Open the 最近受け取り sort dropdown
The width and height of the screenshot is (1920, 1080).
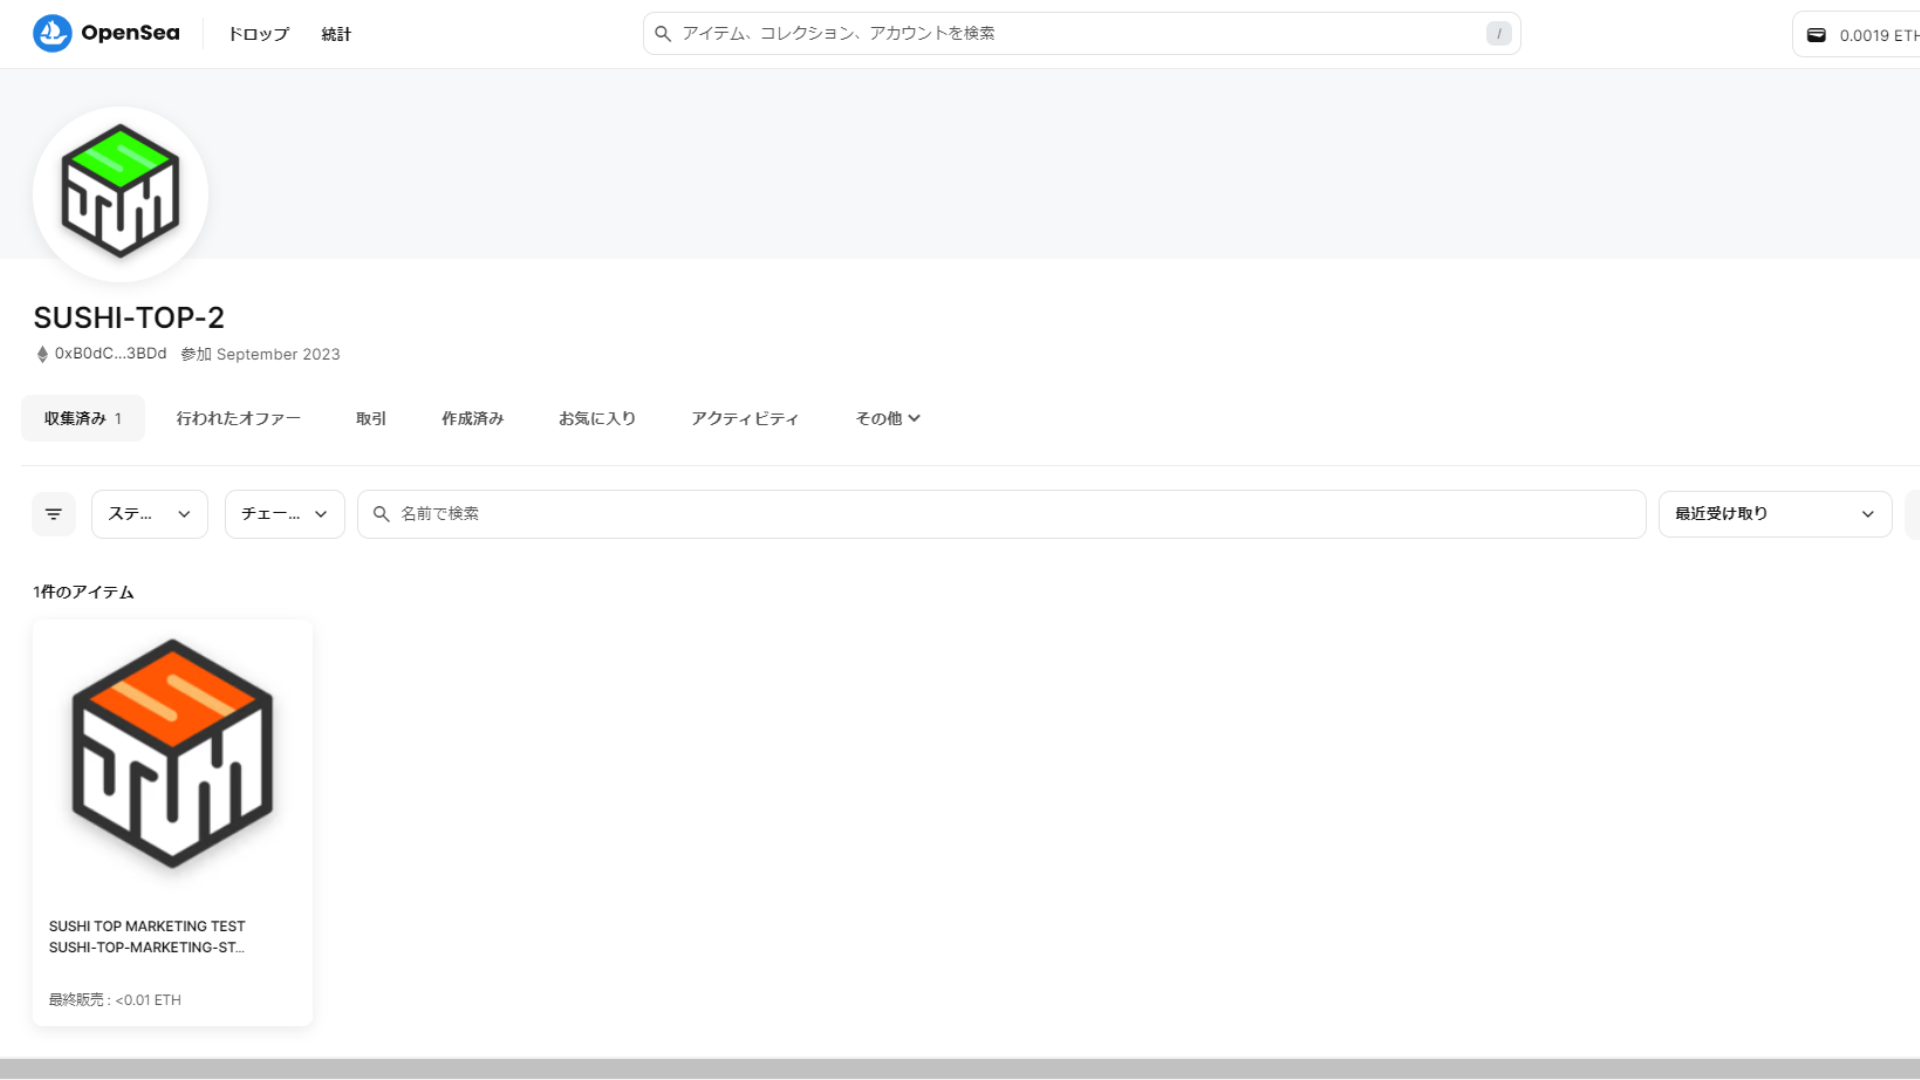click(1775, 514)
